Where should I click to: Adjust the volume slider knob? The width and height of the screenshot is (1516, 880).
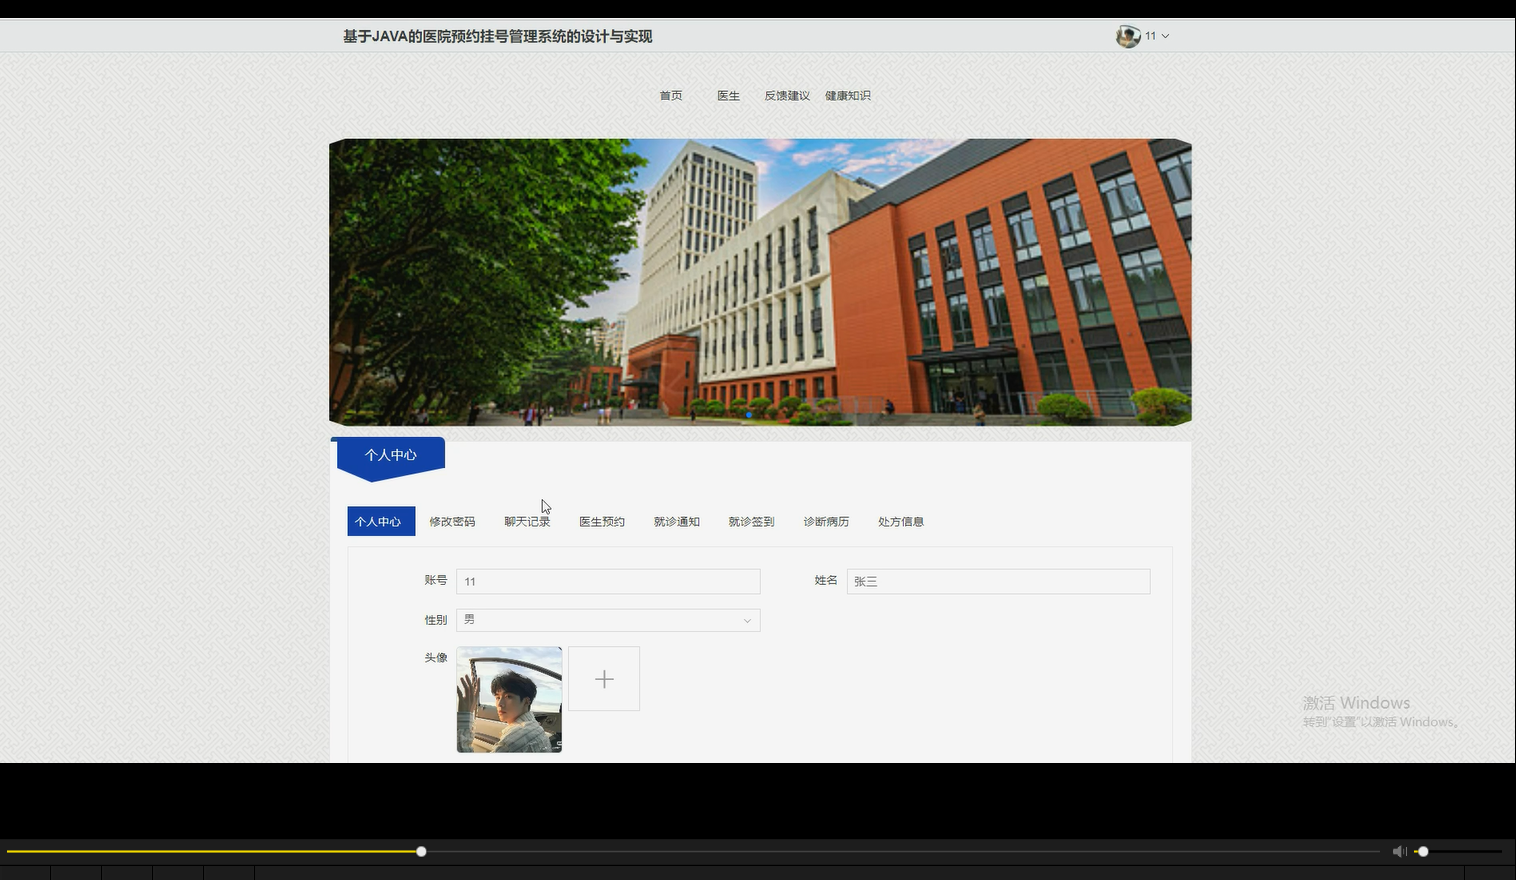click(1423, 851)
